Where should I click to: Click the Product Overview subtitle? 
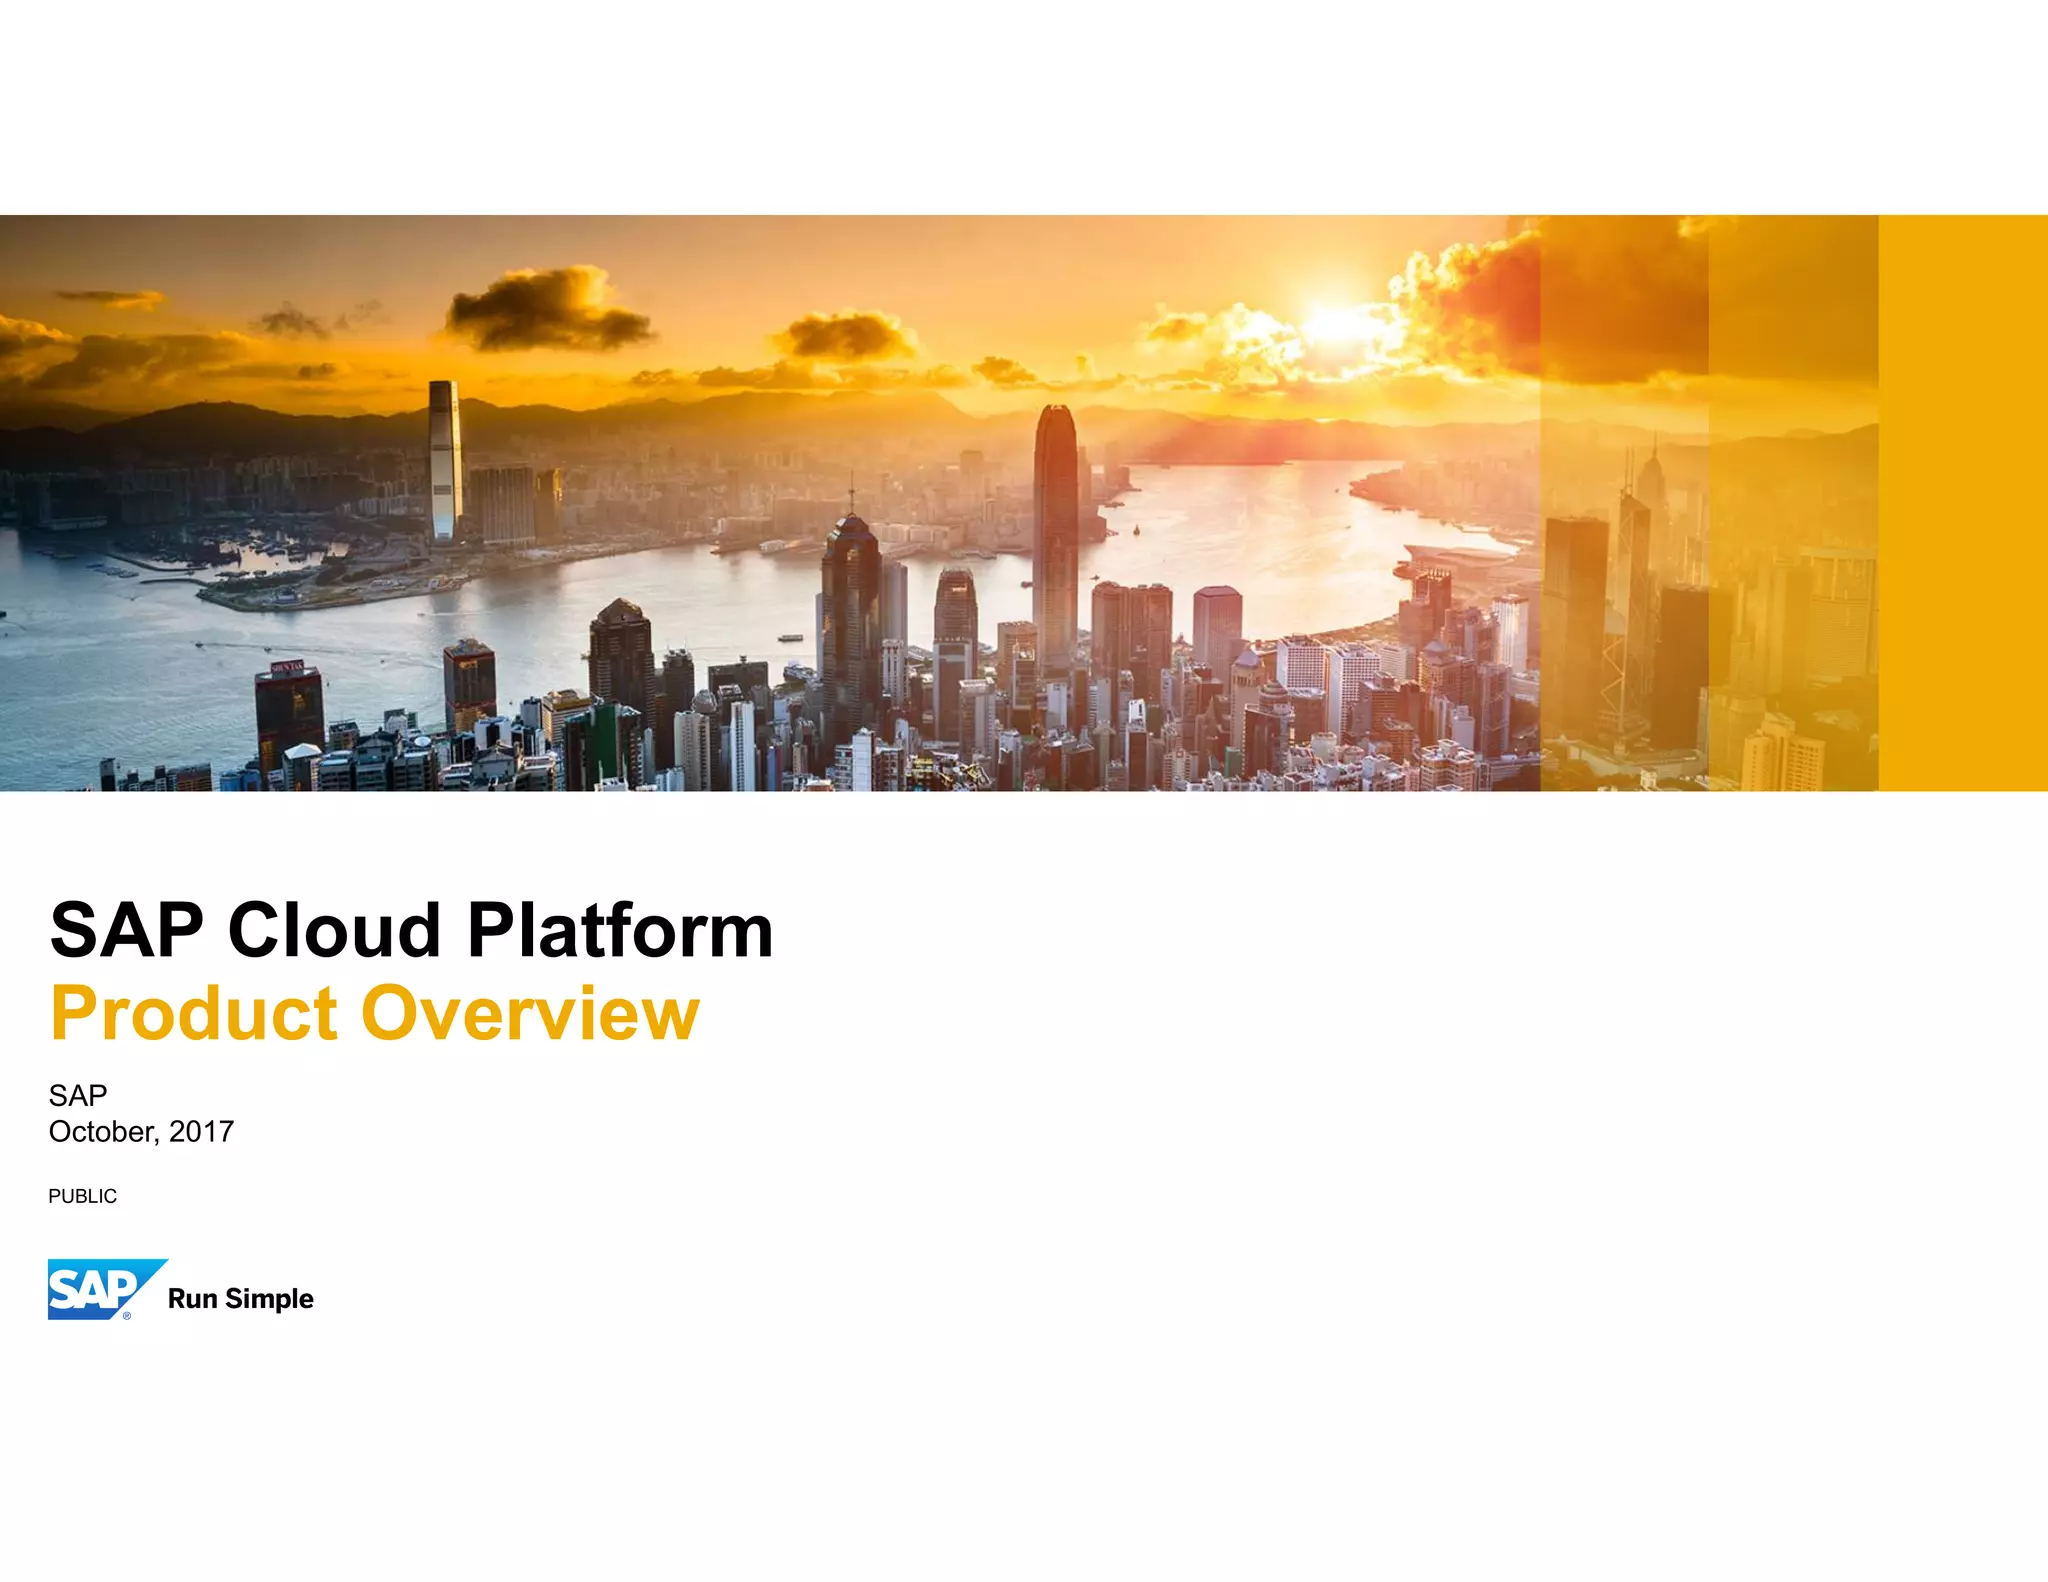click(374, 1013)
